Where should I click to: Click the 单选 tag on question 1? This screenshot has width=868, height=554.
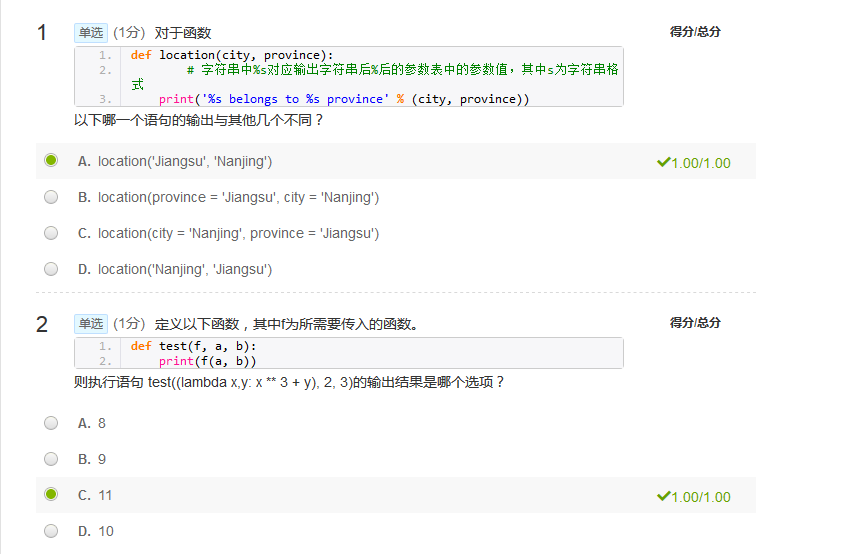[91, 33]
